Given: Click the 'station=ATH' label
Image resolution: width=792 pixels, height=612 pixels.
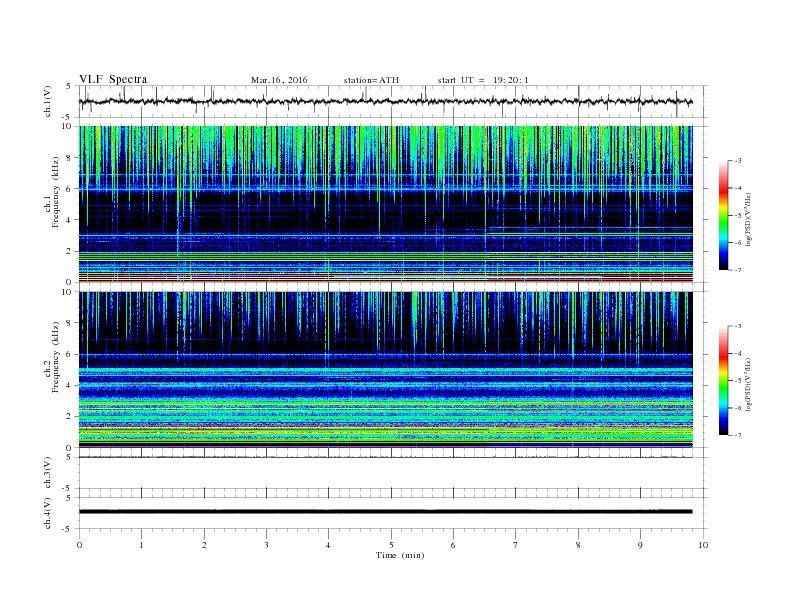Looking at the screenshot, I should click(371, 80).
